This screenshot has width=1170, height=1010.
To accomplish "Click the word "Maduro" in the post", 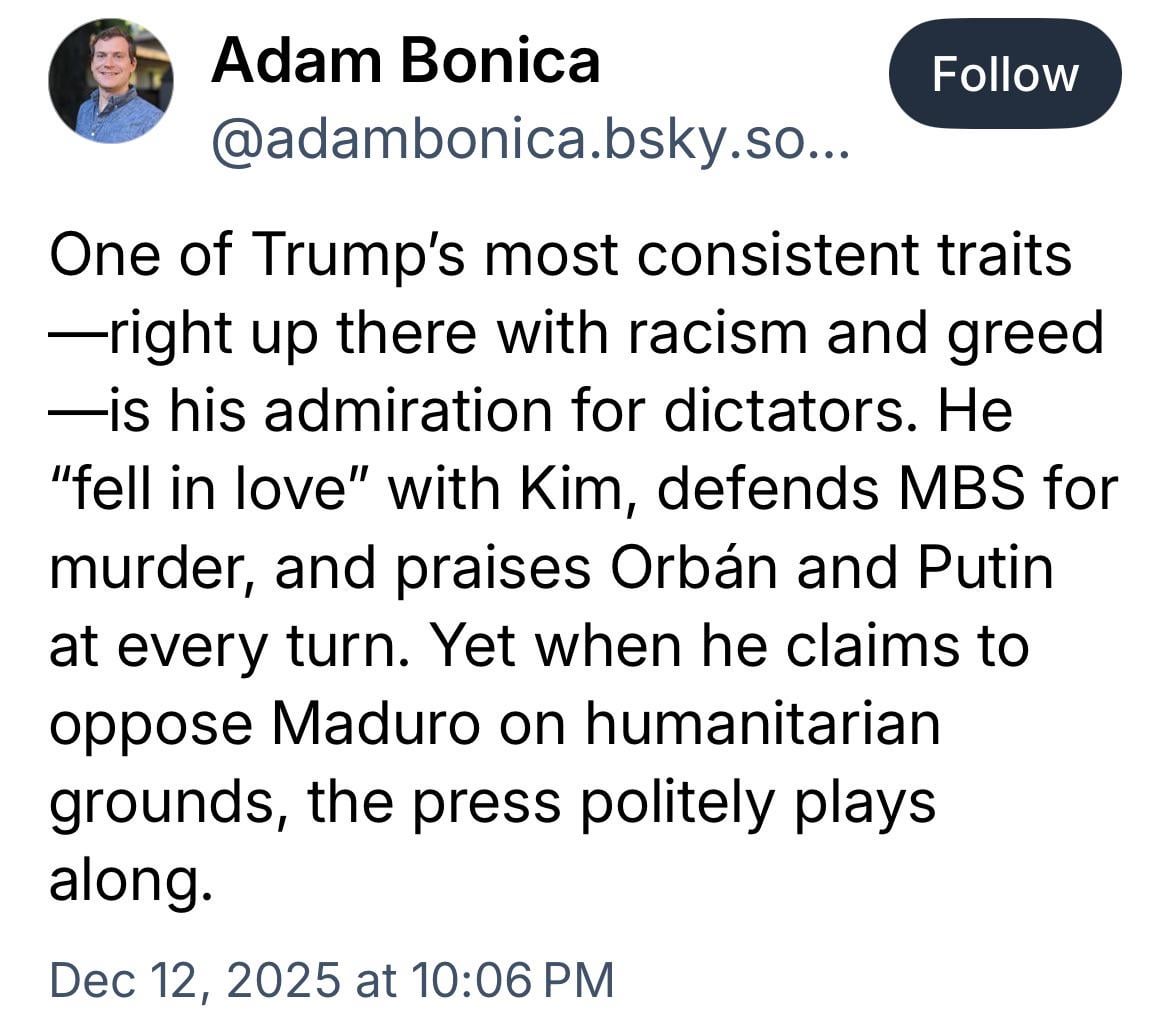I will click(x=376, y=724).
